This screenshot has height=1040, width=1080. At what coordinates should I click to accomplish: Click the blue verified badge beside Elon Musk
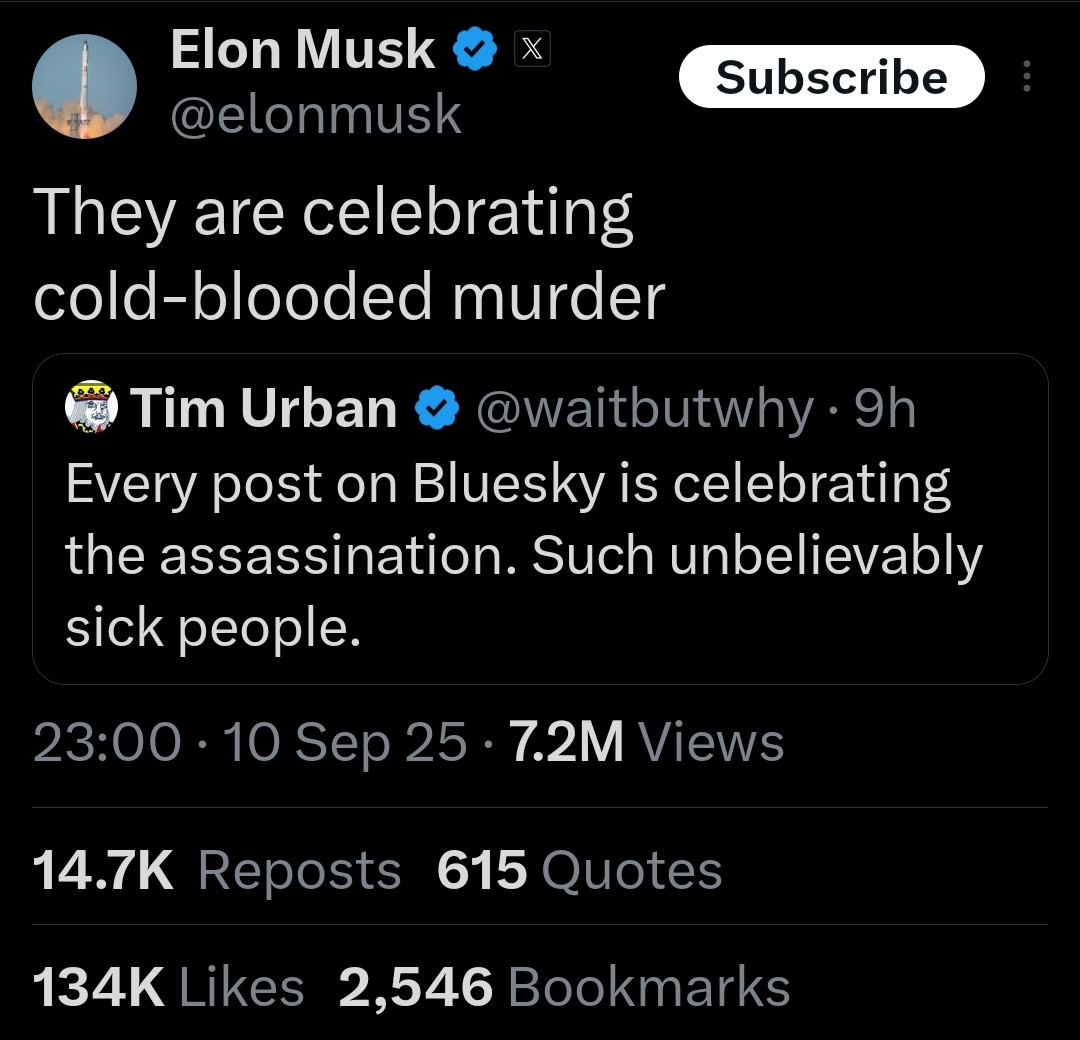(477, 51)
